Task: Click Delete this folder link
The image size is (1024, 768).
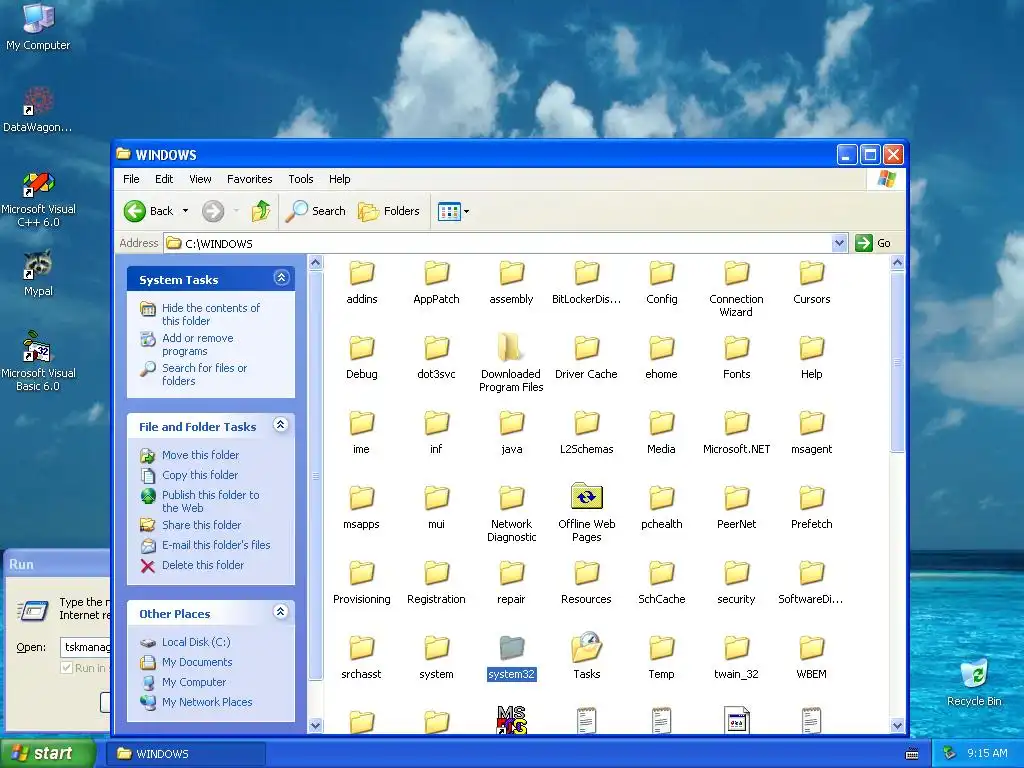Action: click(202, 565)
